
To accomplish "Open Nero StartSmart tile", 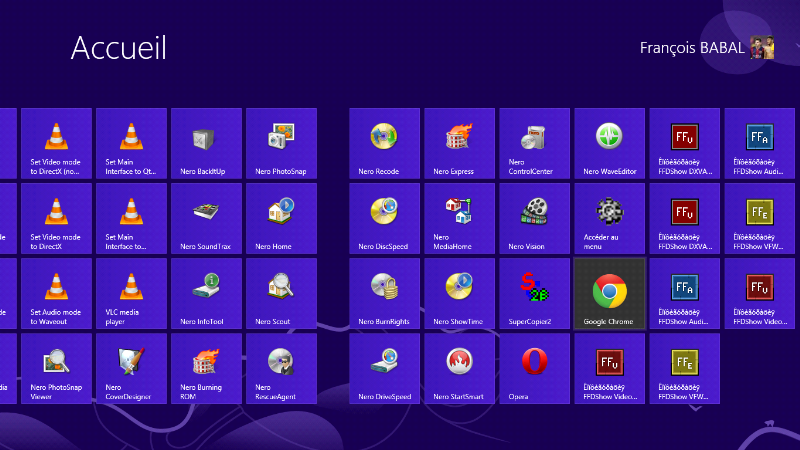I will (x=459, y=368).
